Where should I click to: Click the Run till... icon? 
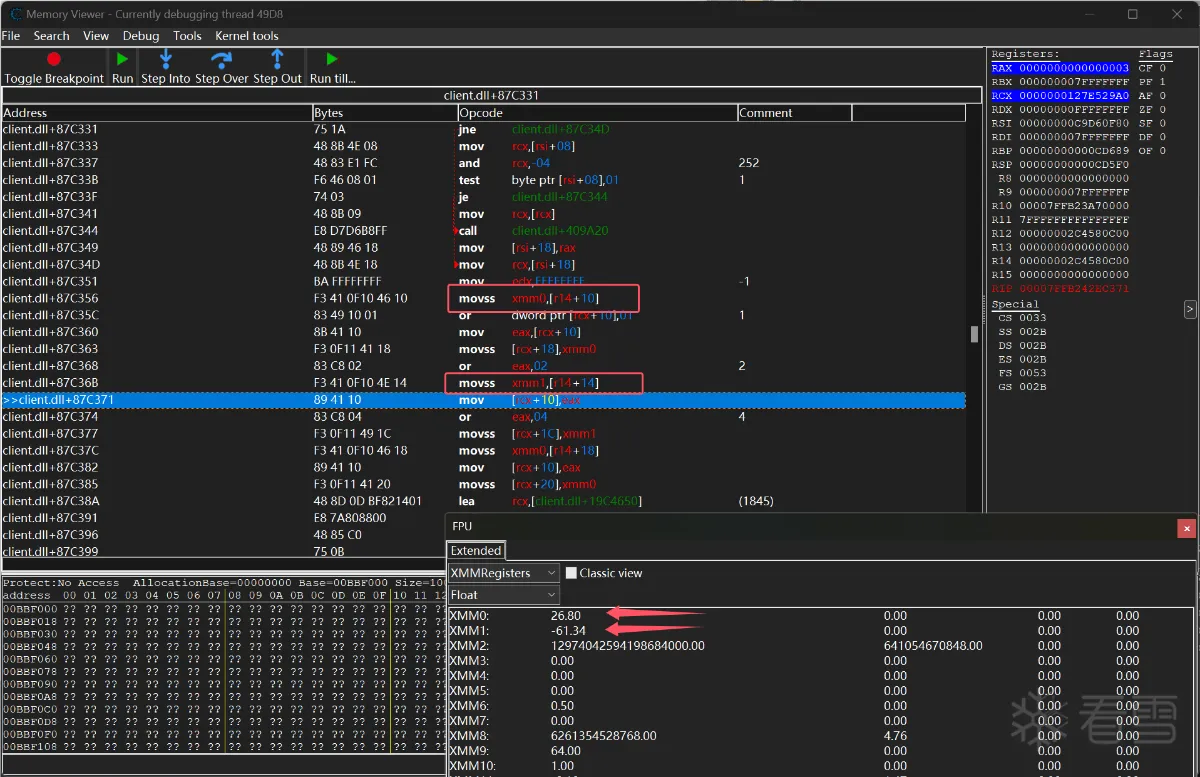pyautogui.click(x=332, y=59)
